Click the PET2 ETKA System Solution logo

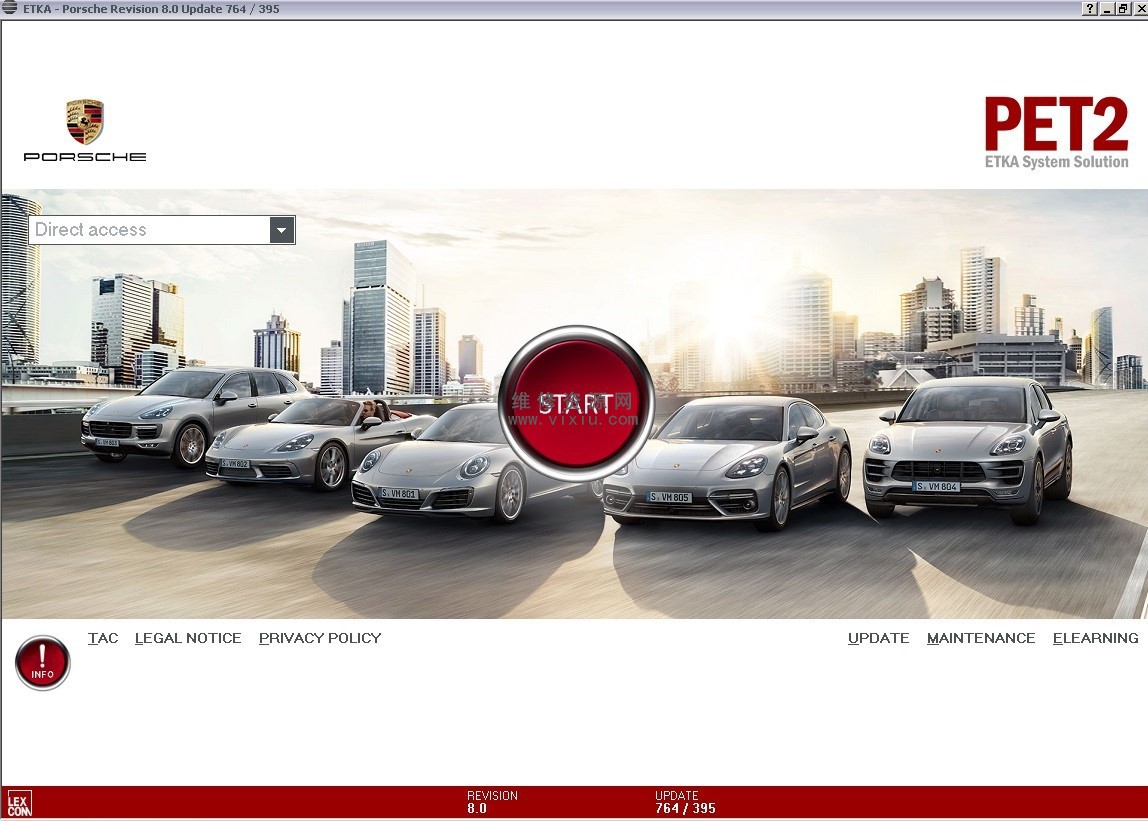pos(1056,133)
